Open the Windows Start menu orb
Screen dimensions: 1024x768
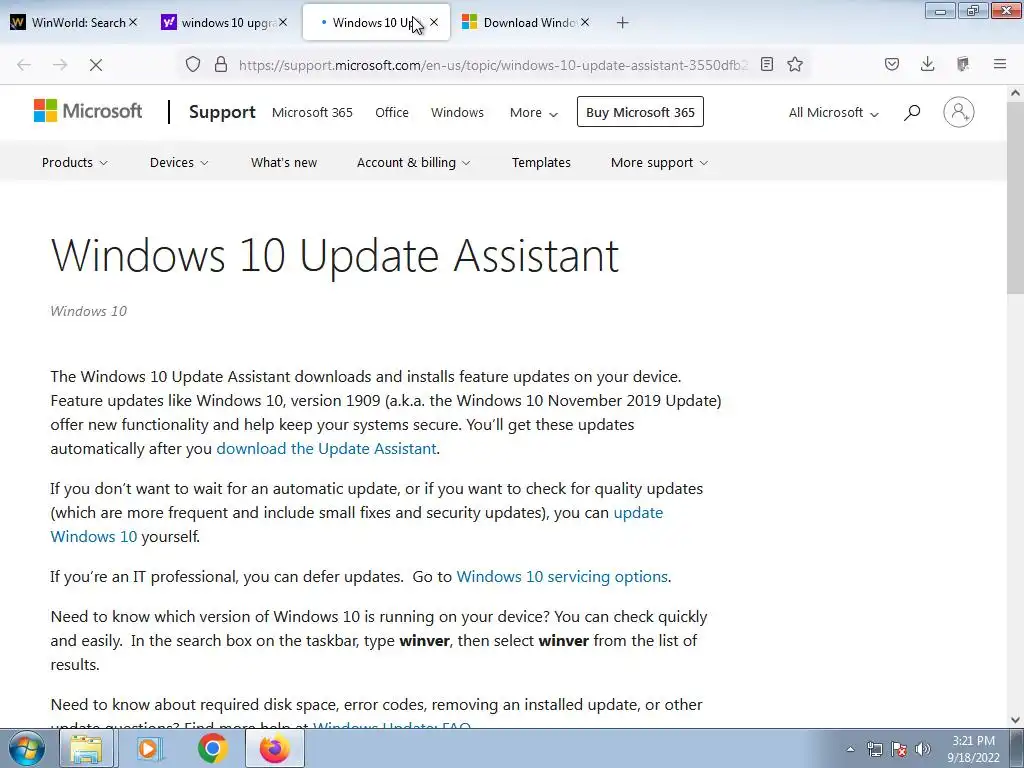[x=27, y=748]
